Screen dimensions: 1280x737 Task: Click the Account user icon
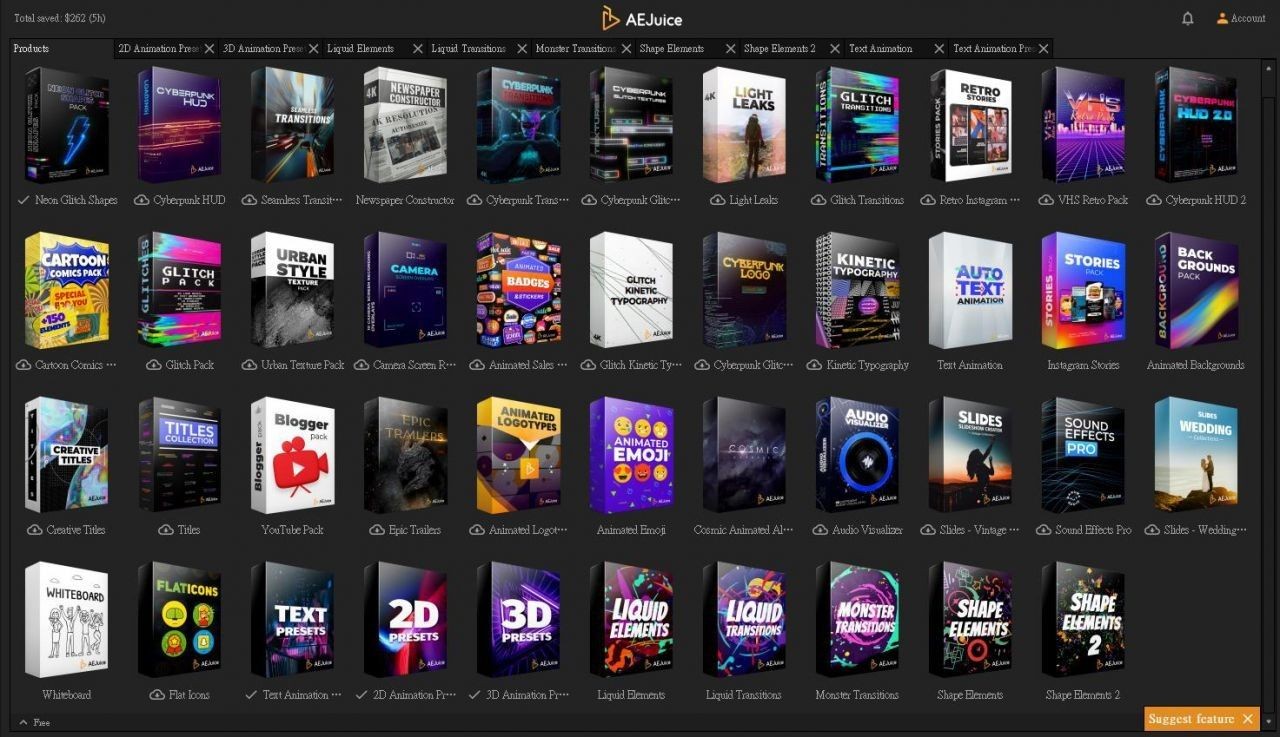pyautogui.click(x=1222, y=18)
